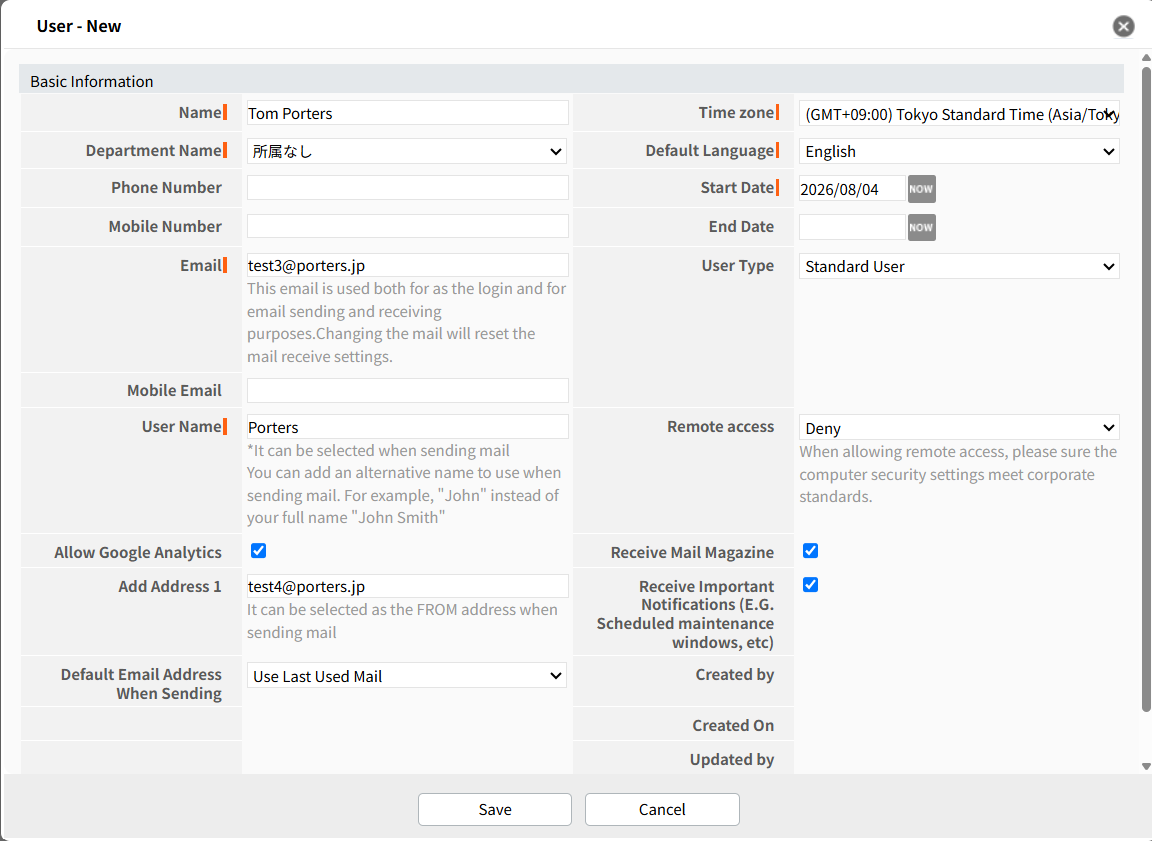This screenshot has width=1152, height=841.
Task: Click the Updated by label
Action: [x=732, y=759]
